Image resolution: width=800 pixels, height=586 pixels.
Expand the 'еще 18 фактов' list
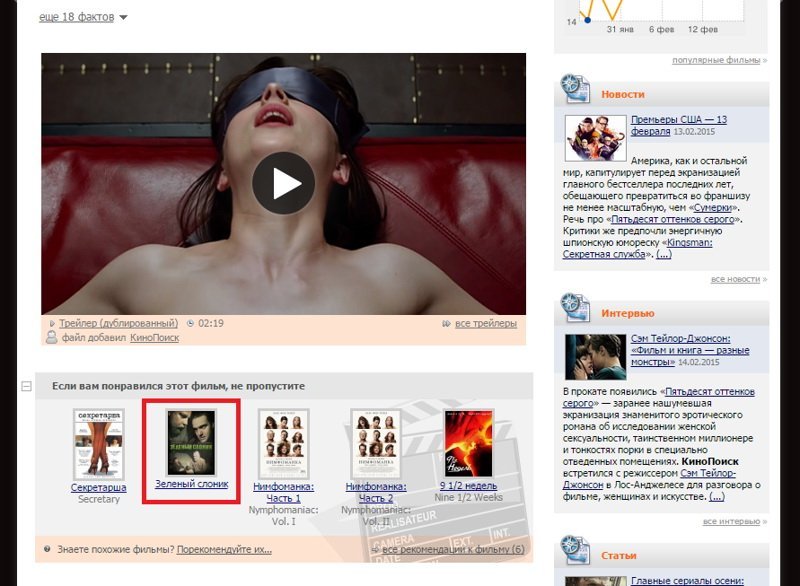coord(76,17)
